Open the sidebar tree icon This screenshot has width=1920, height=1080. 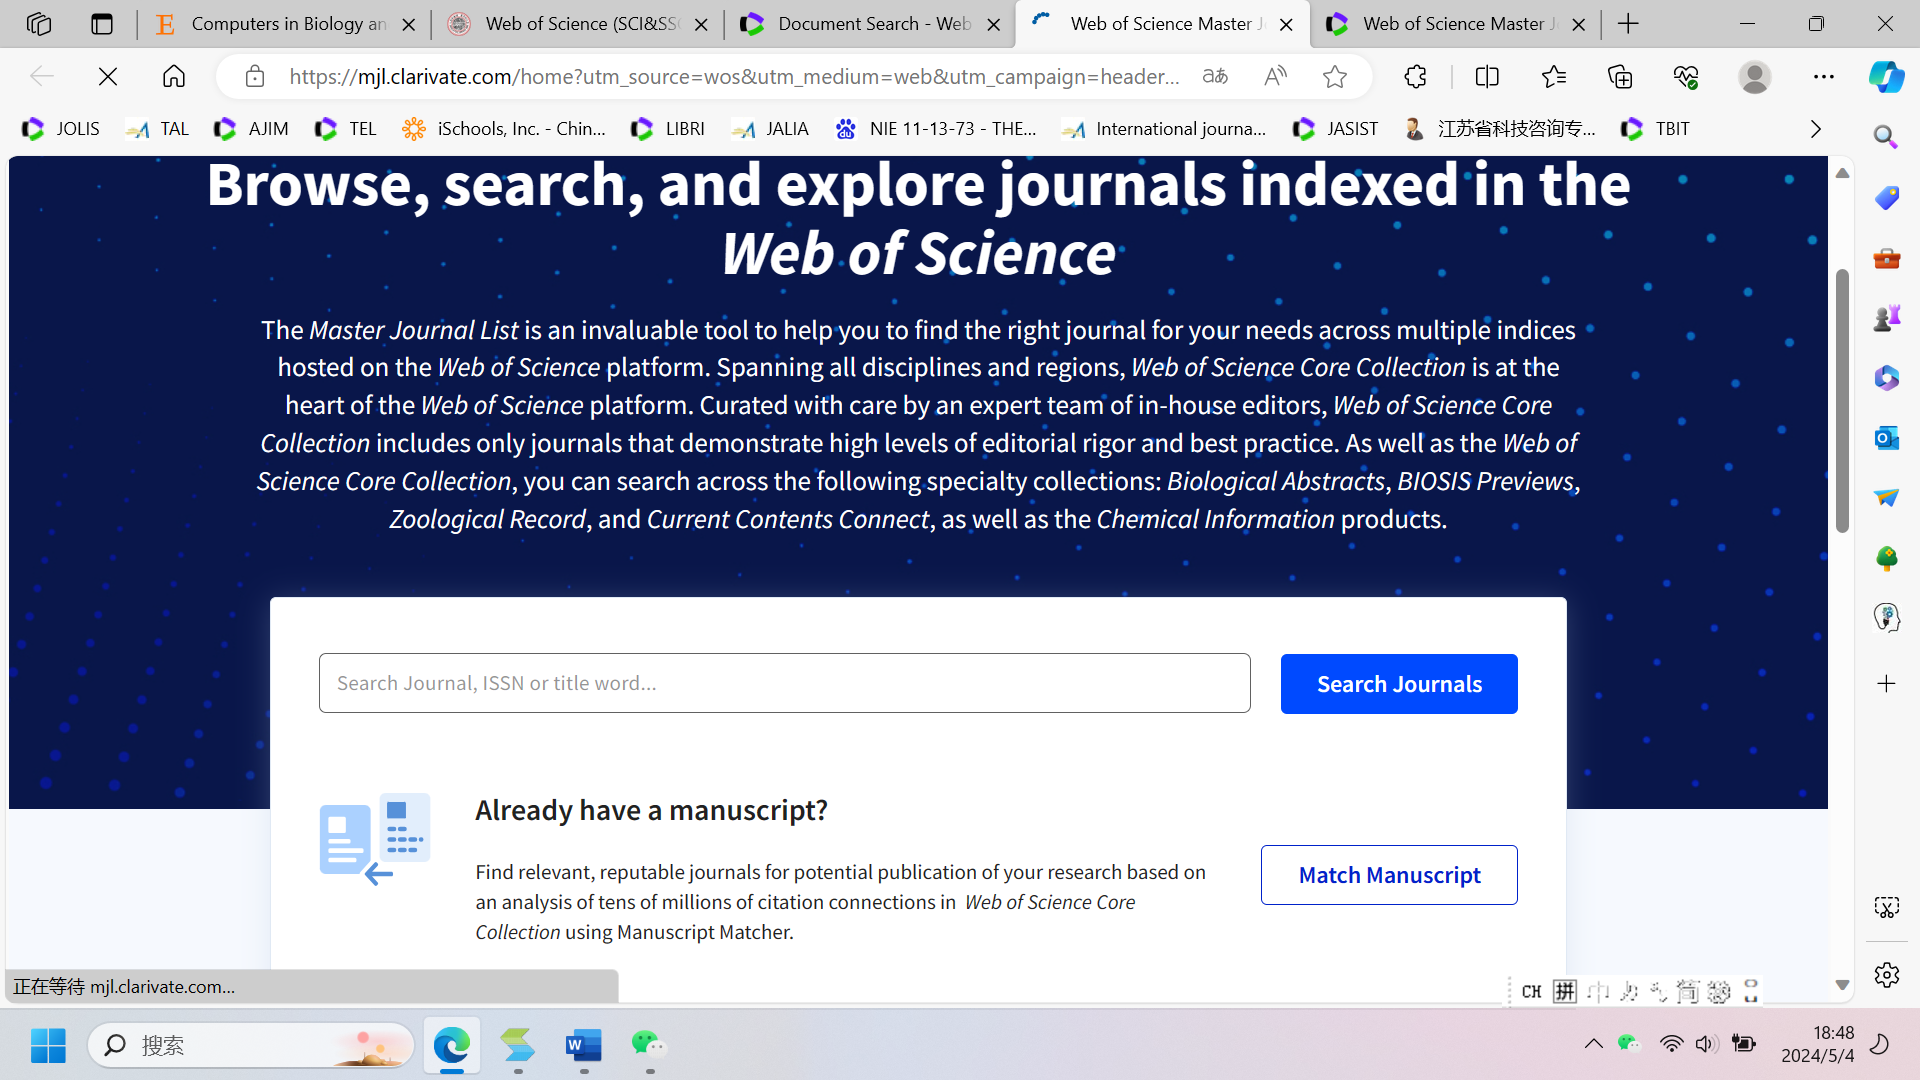[1886, 557]
